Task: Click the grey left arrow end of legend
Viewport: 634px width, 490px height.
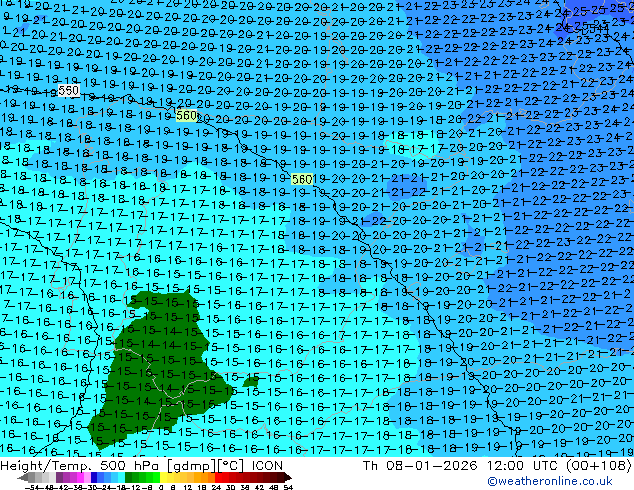Action: pos(23,477)
